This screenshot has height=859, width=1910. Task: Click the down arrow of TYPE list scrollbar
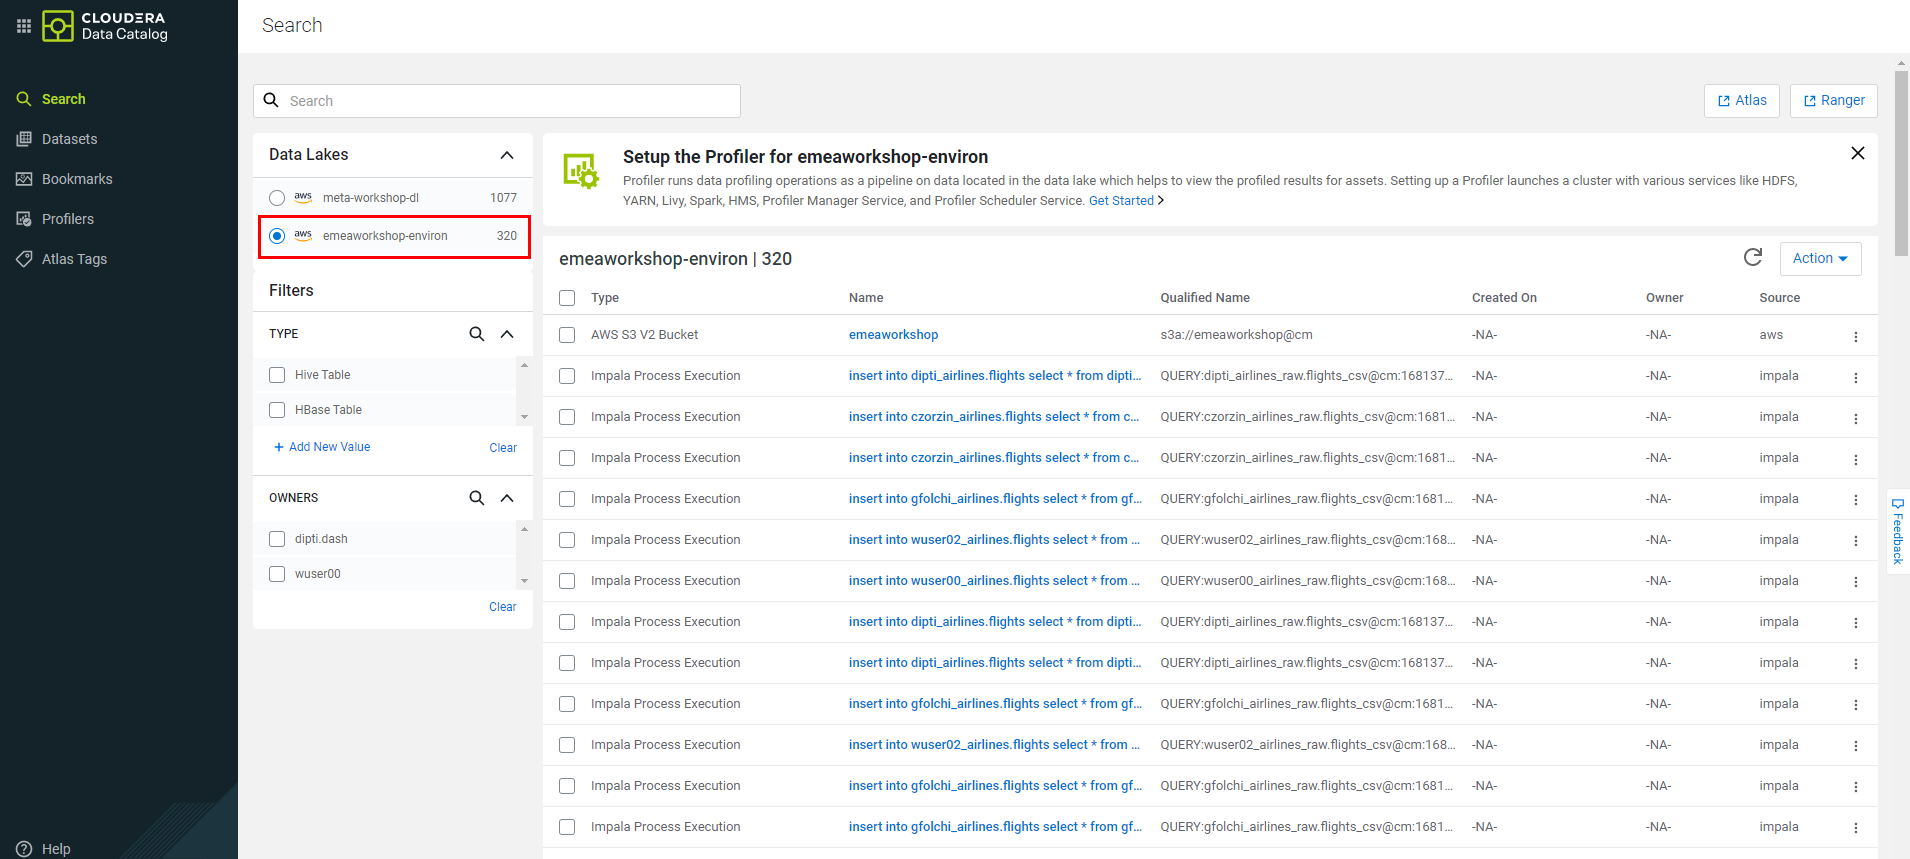[524, 417]
